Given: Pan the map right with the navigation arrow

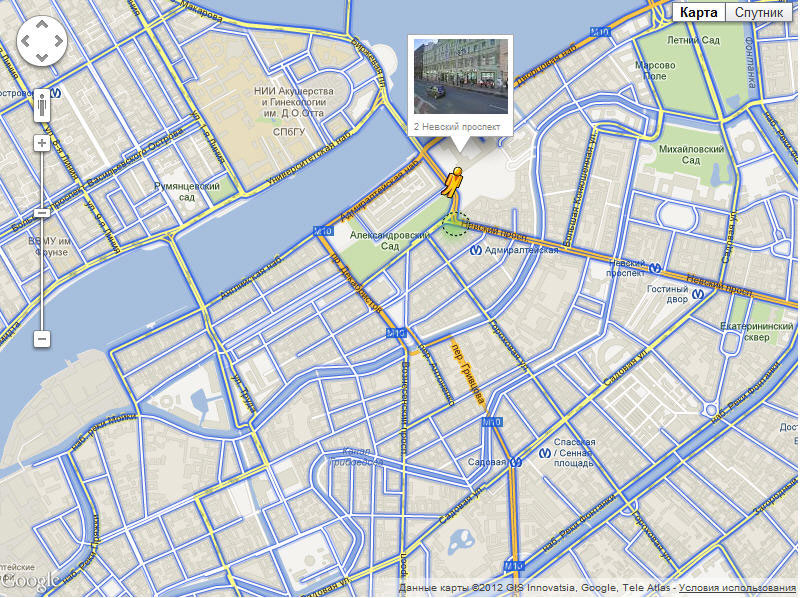Looking at the screenshot, I should (59, 41).
